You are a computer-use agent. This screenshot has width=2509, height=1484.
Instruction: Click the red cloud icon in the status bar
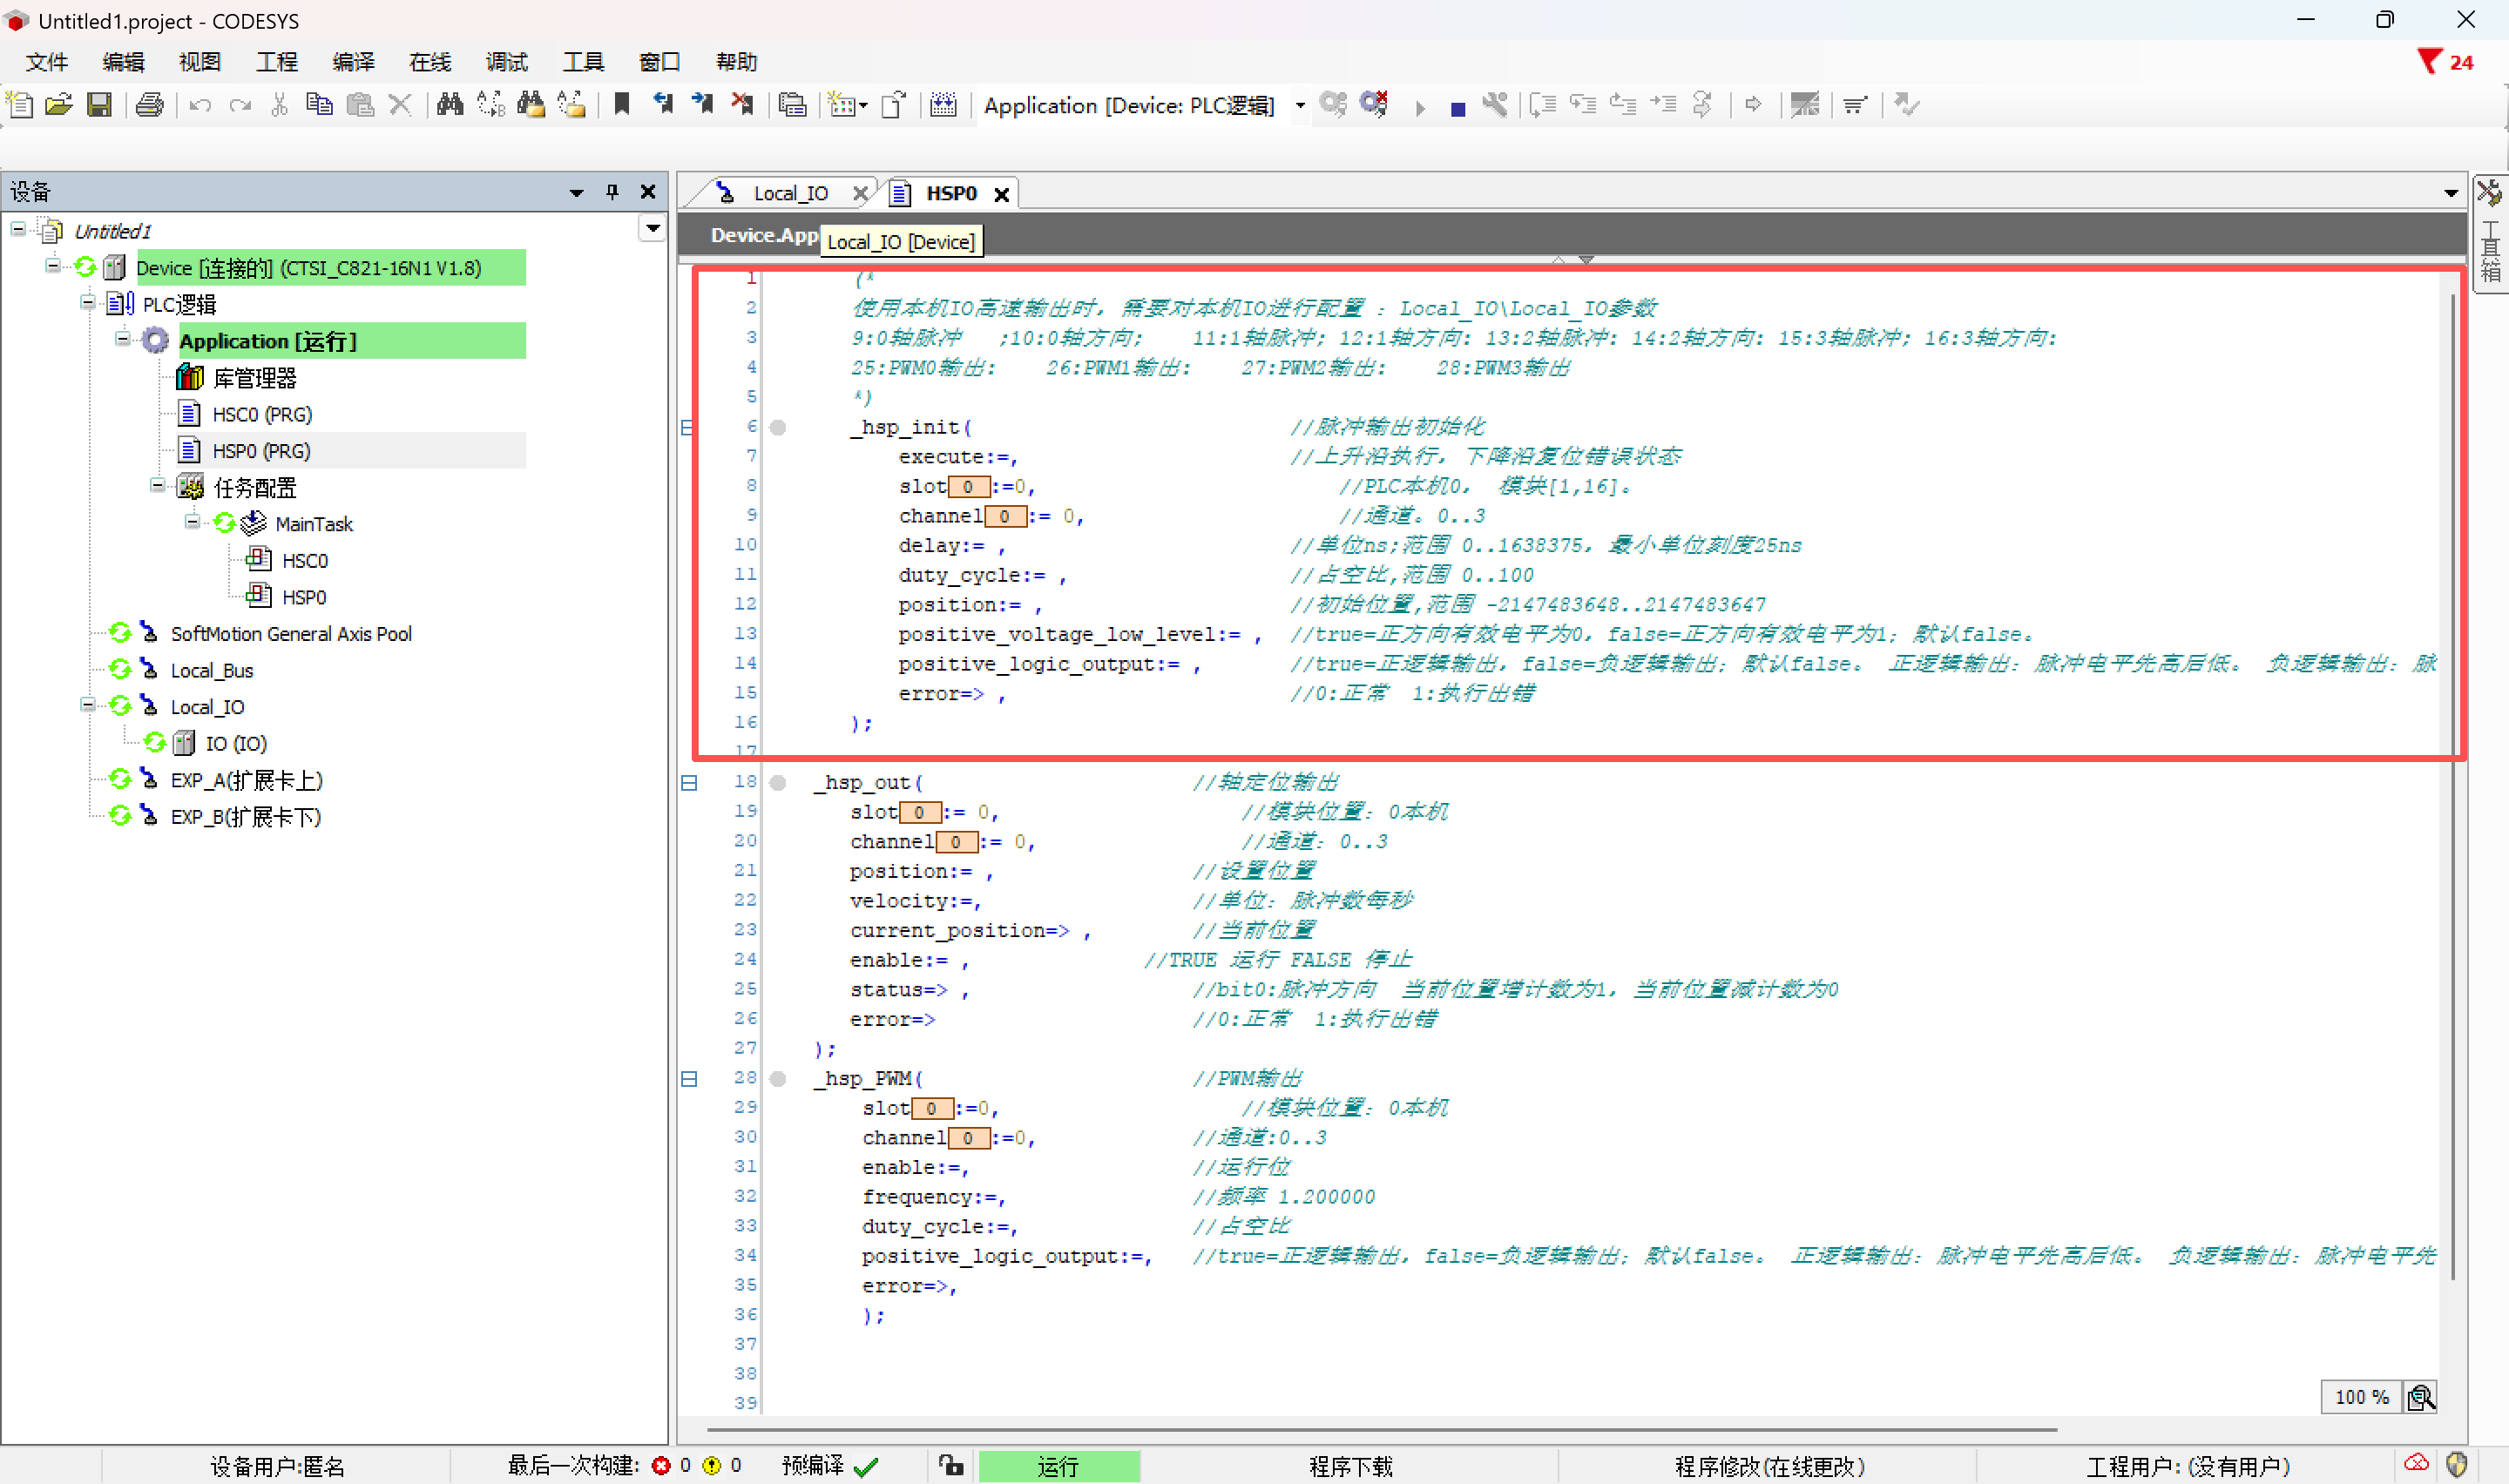2417,1464
